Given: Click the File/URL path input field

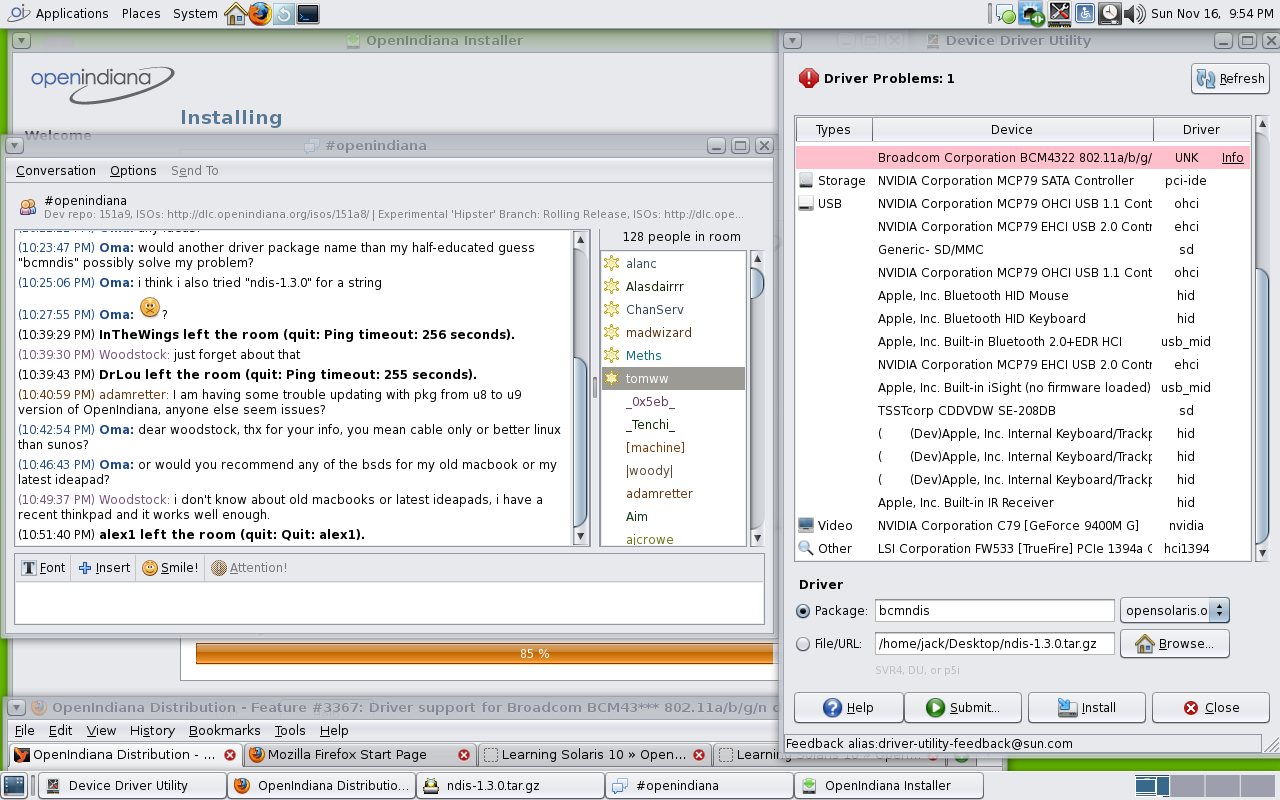Looking at the screenshot, I should (x=995, y=644).
